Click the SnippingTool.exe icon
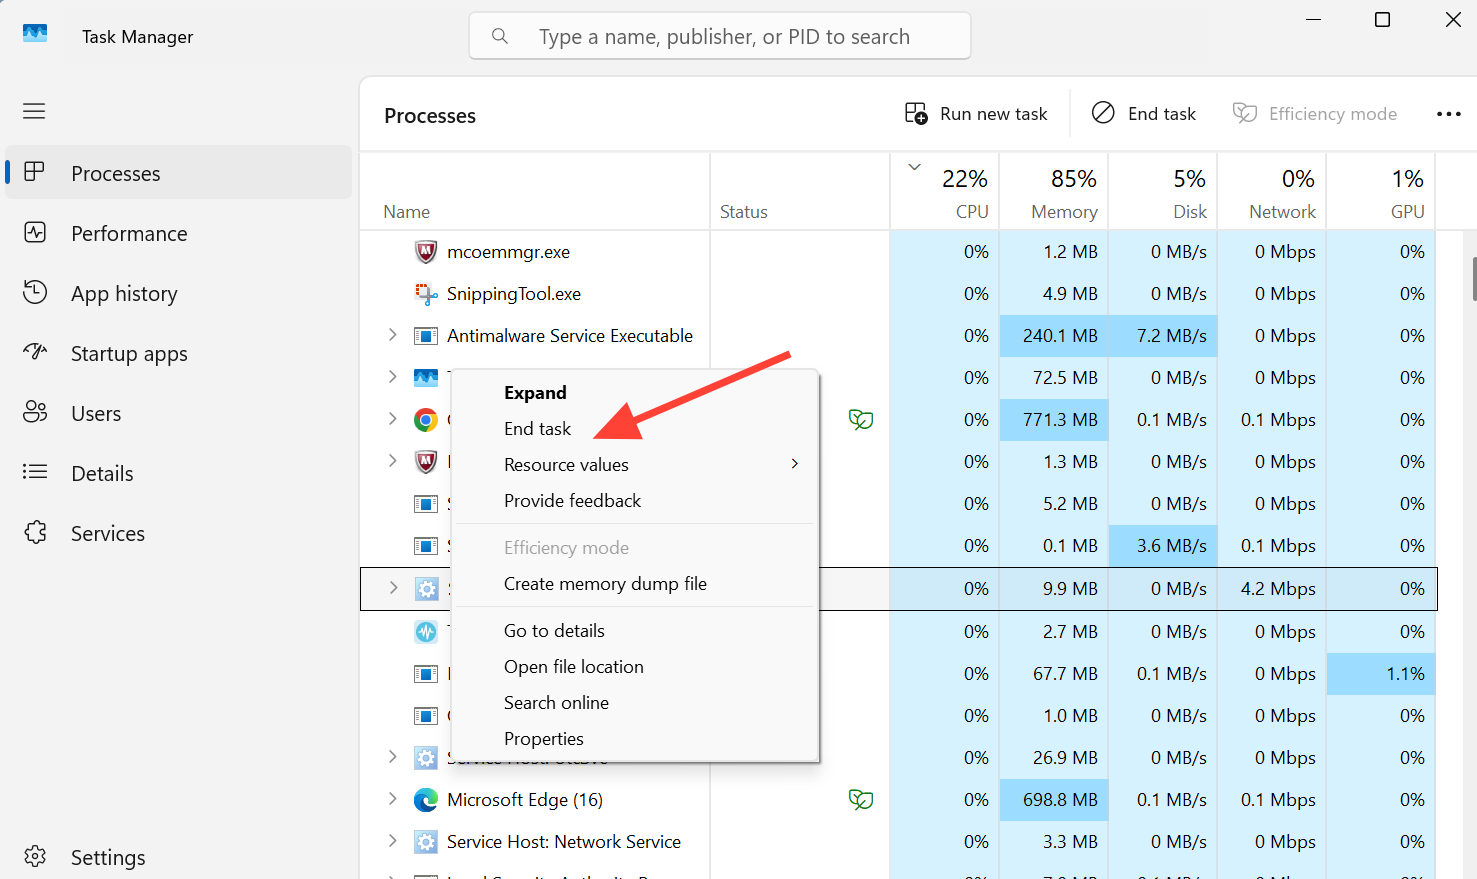 [x=426, y=294]
